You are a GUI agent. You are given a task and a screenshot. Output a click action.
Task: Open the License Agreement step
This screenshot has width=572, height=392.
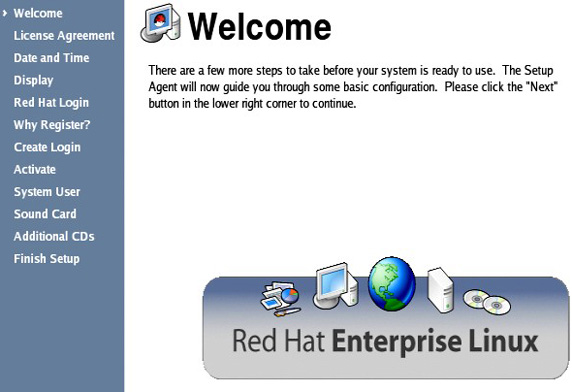click(64, 36)
